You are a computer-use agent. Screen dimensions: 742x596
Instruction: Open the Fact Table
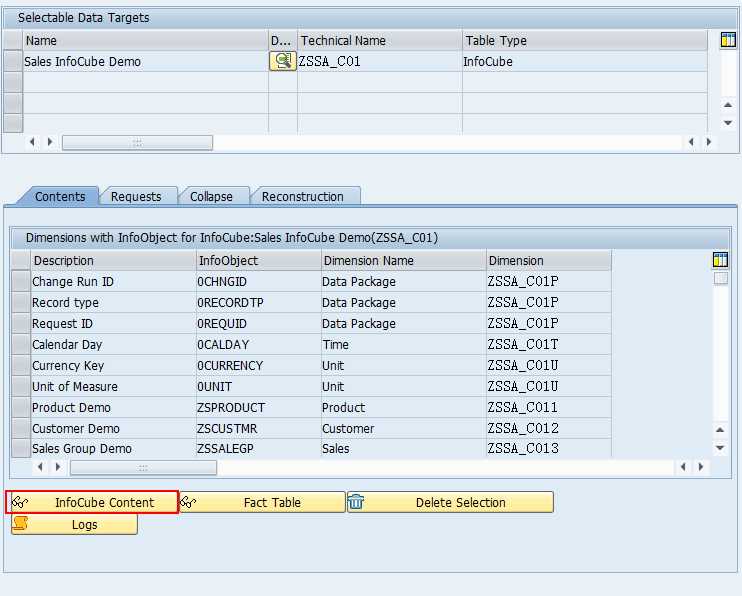point(262,502)
